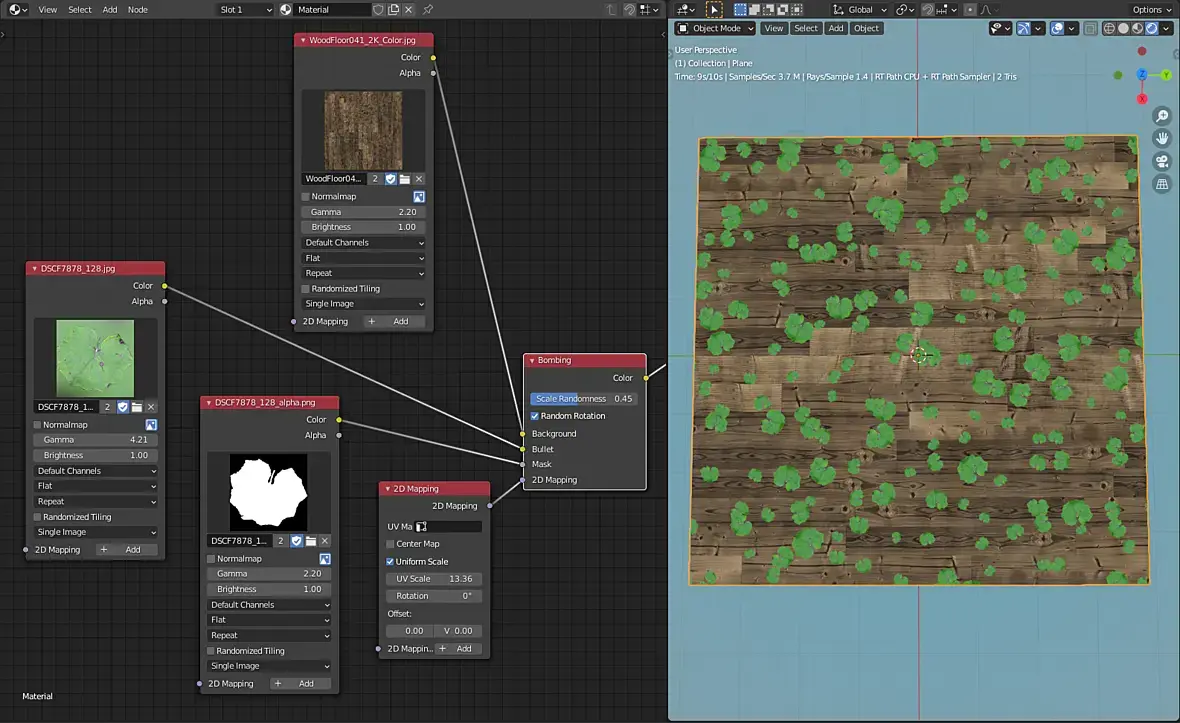The height and width of the screenshot is (723, 1180).
Task: Select rendered viewport shading mode
Action: pos(1152,28)
